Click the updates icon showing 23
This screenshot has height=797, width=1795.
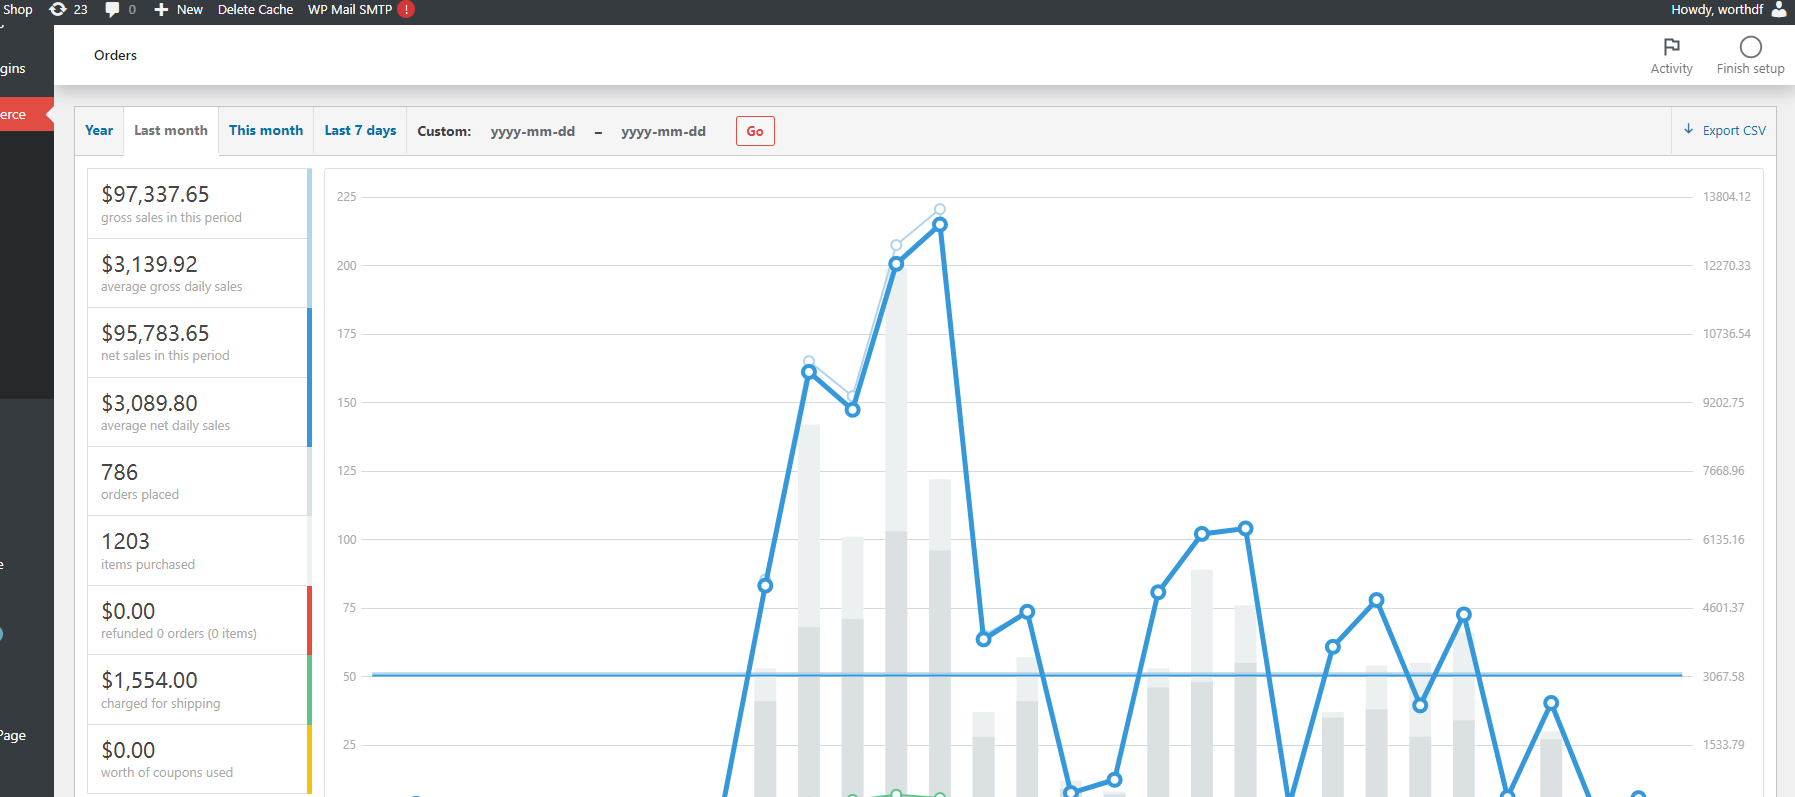coord(58,9)
